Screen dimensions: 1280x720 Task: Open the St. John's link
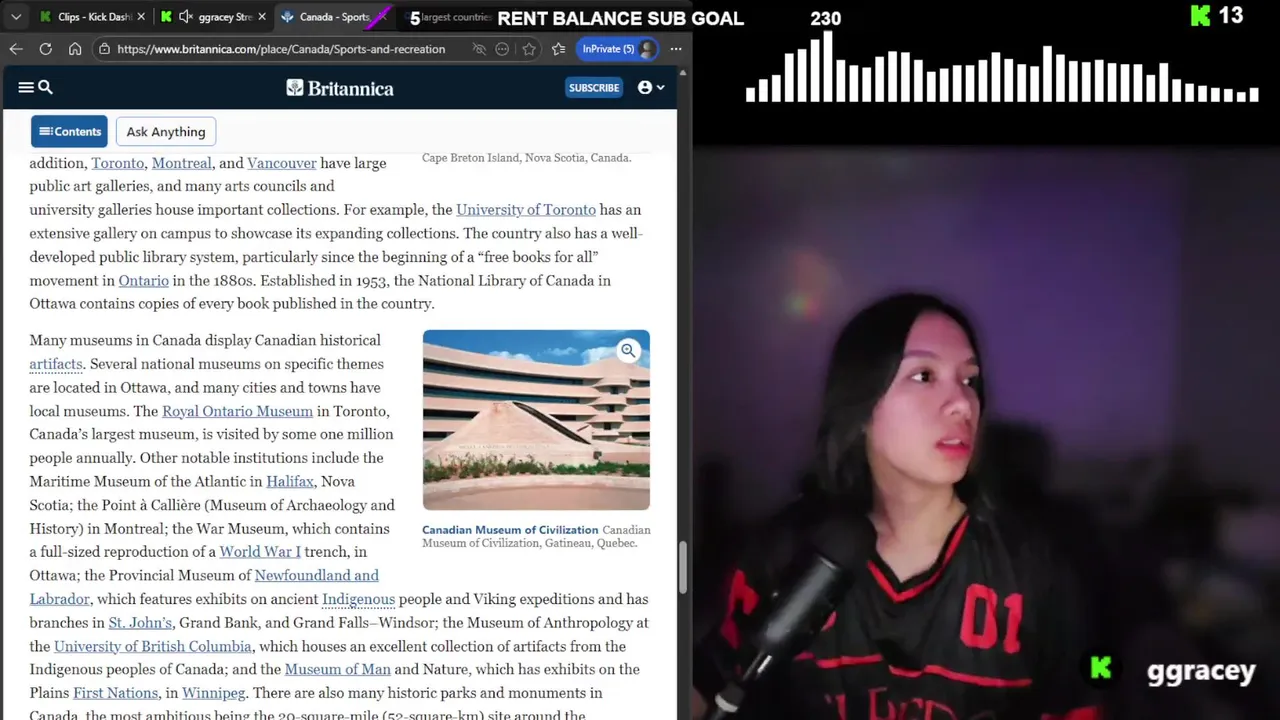click(x=141, y=623)
